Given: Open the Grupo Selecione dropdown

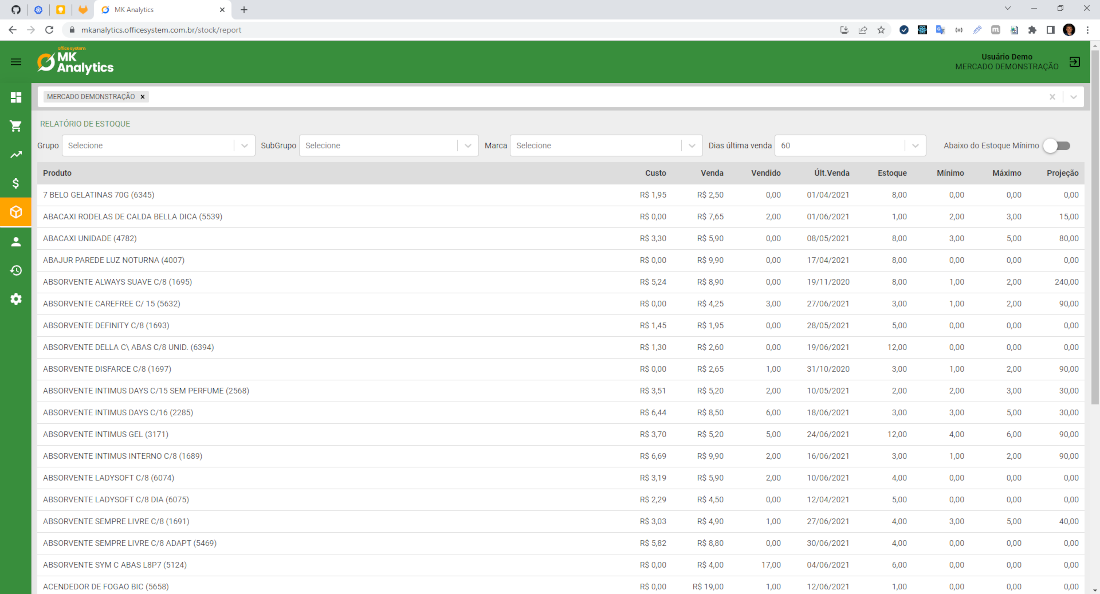Looking at the screenshot, I should [155, 145].
